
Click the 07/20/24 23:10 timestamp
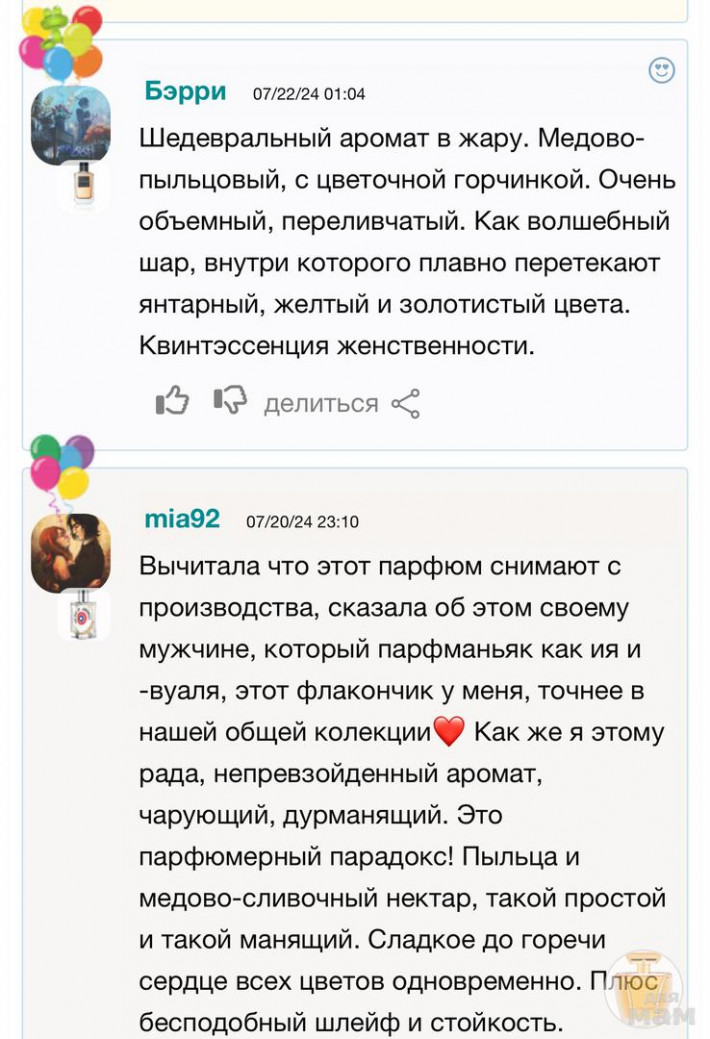(302, 522)
